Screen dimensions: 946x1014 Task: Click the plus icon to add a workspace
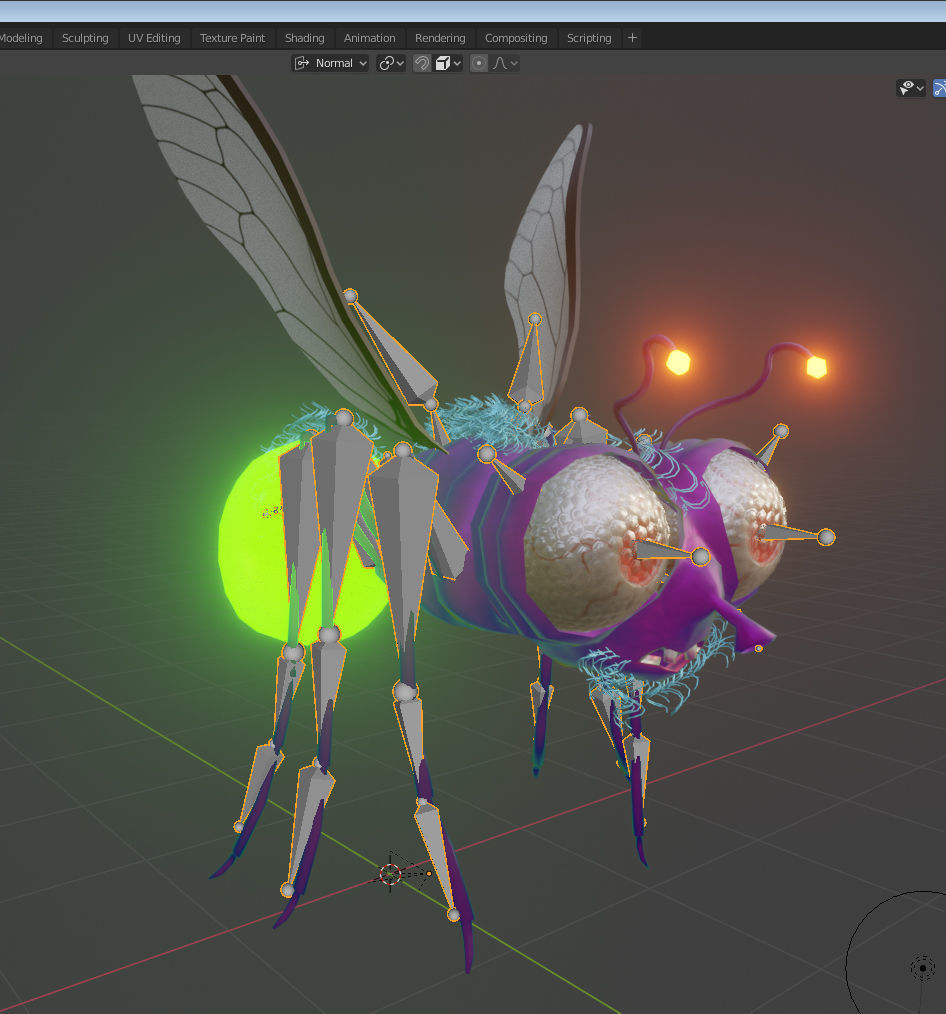pyautogui.click(x=632, y=37)
